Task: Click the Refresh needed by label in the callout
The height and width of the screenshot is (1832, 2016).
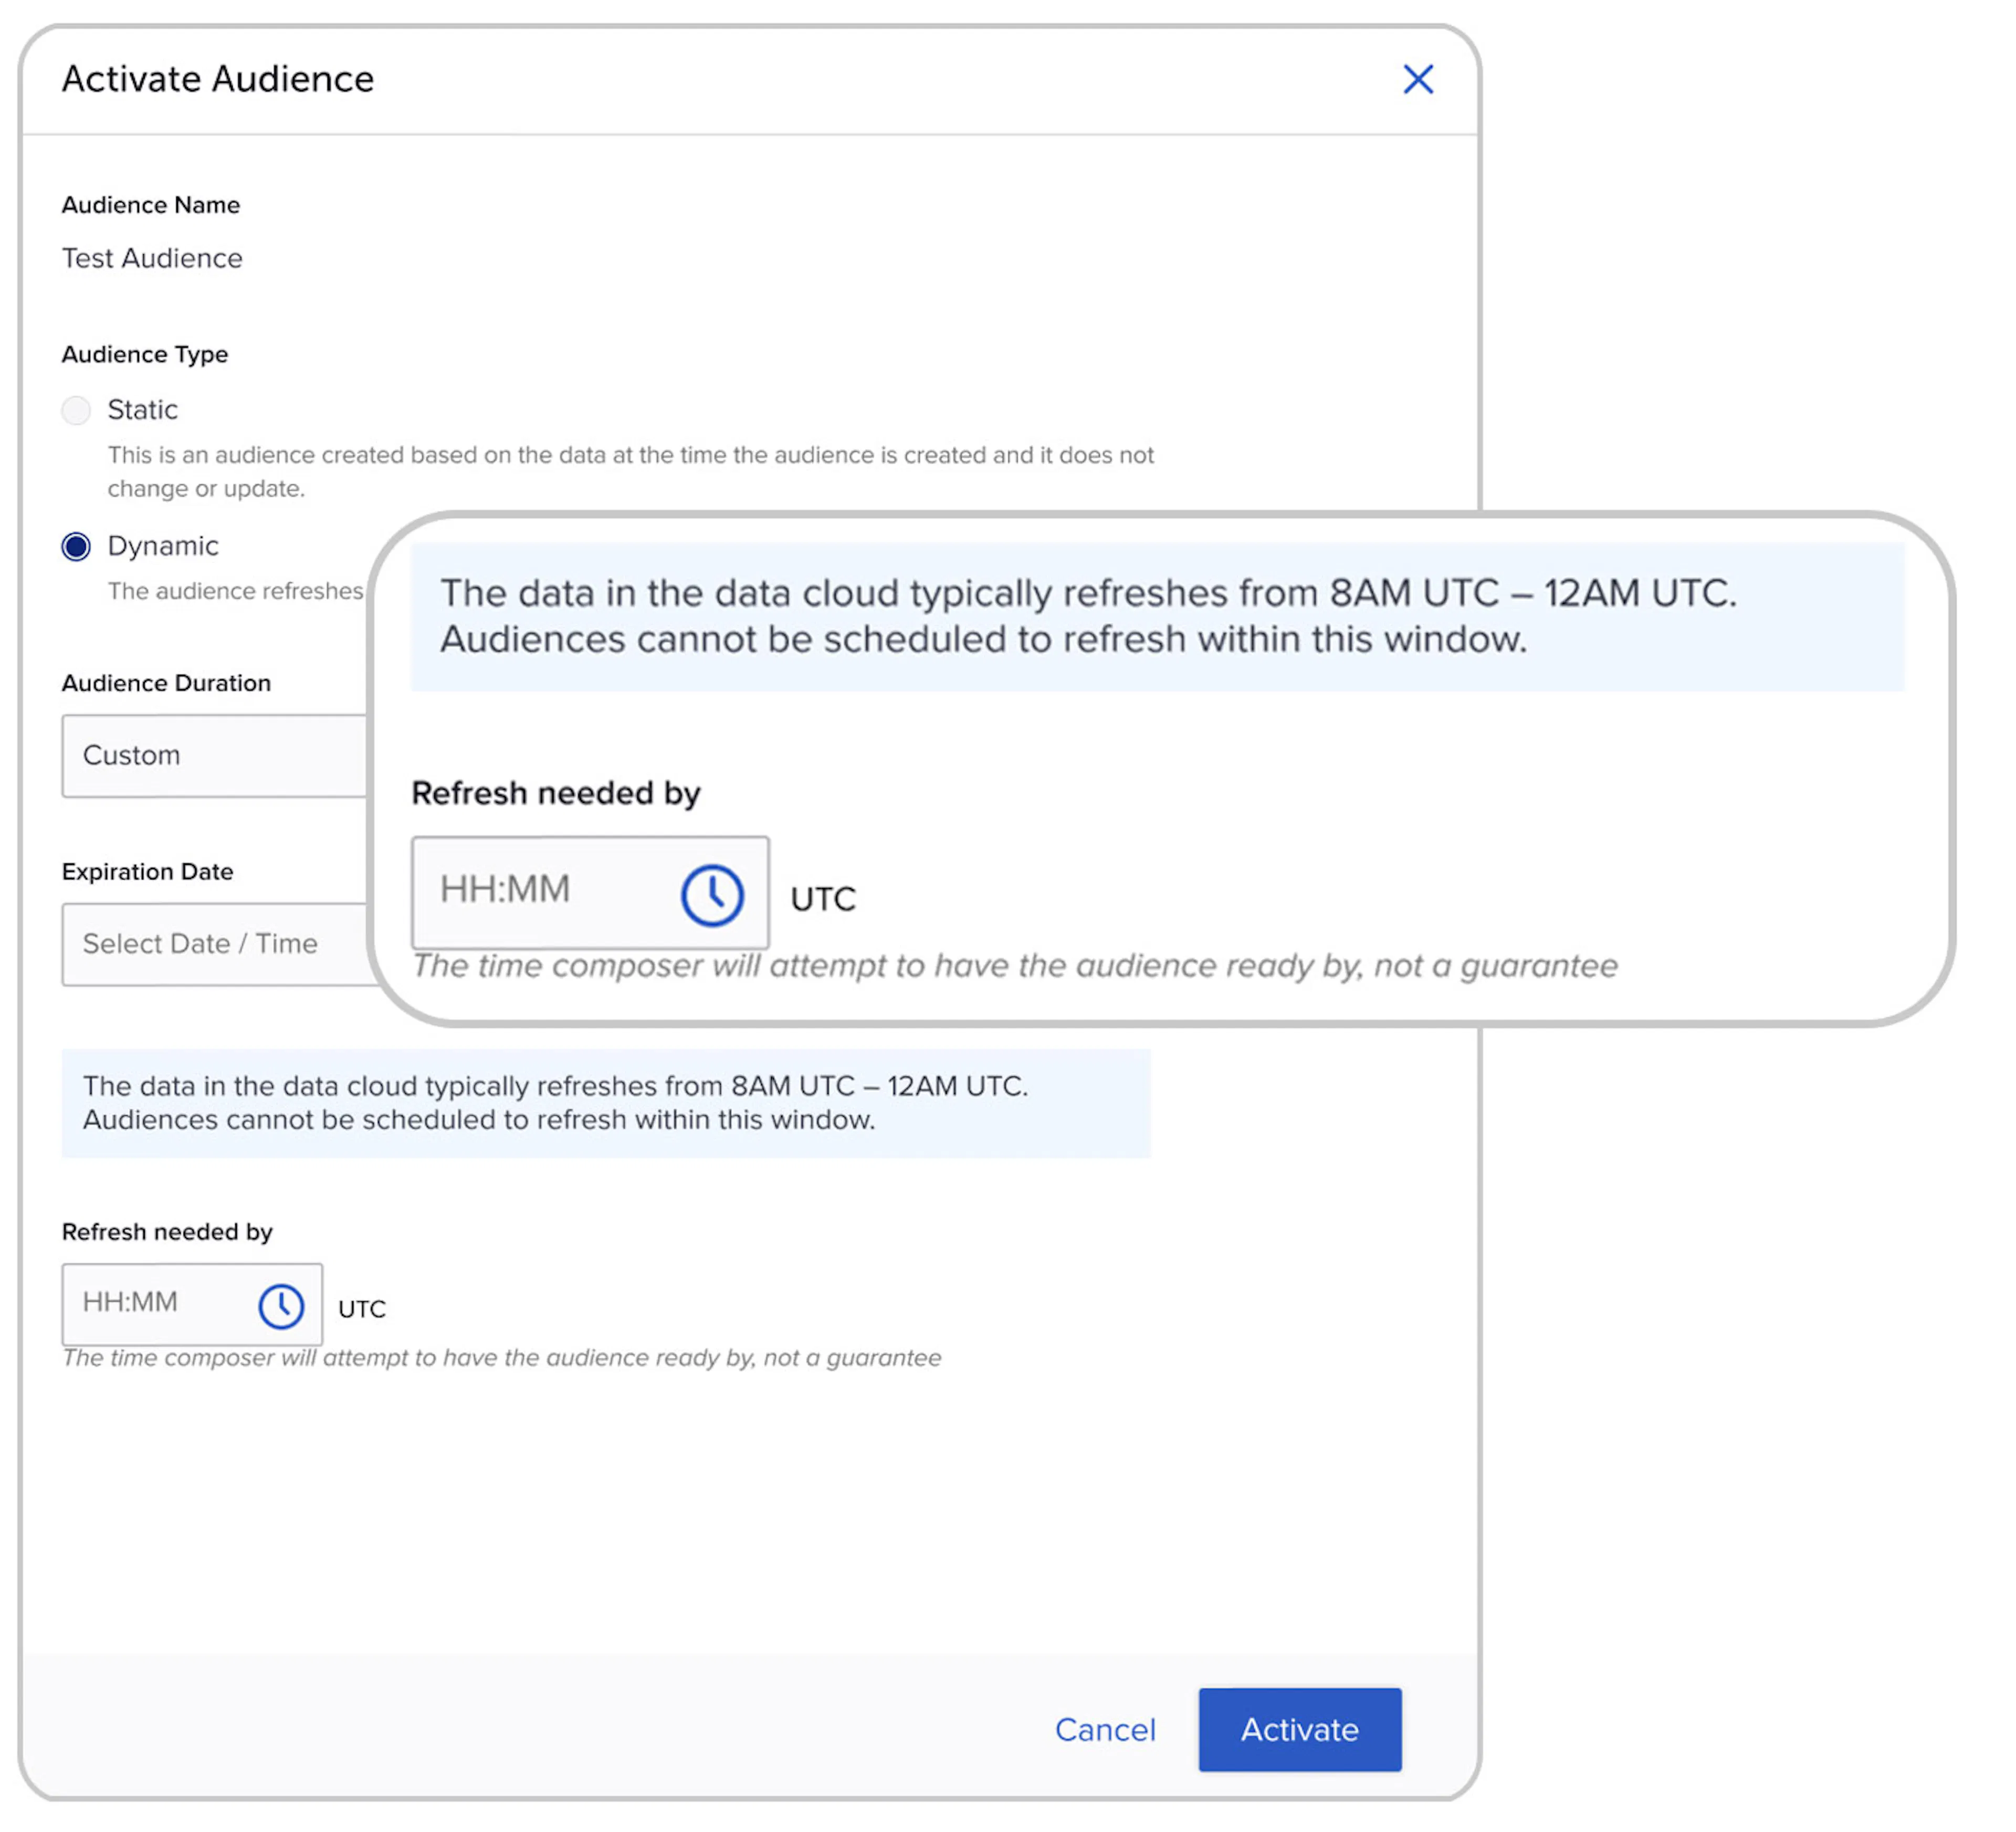Action: tap(556, 793)
